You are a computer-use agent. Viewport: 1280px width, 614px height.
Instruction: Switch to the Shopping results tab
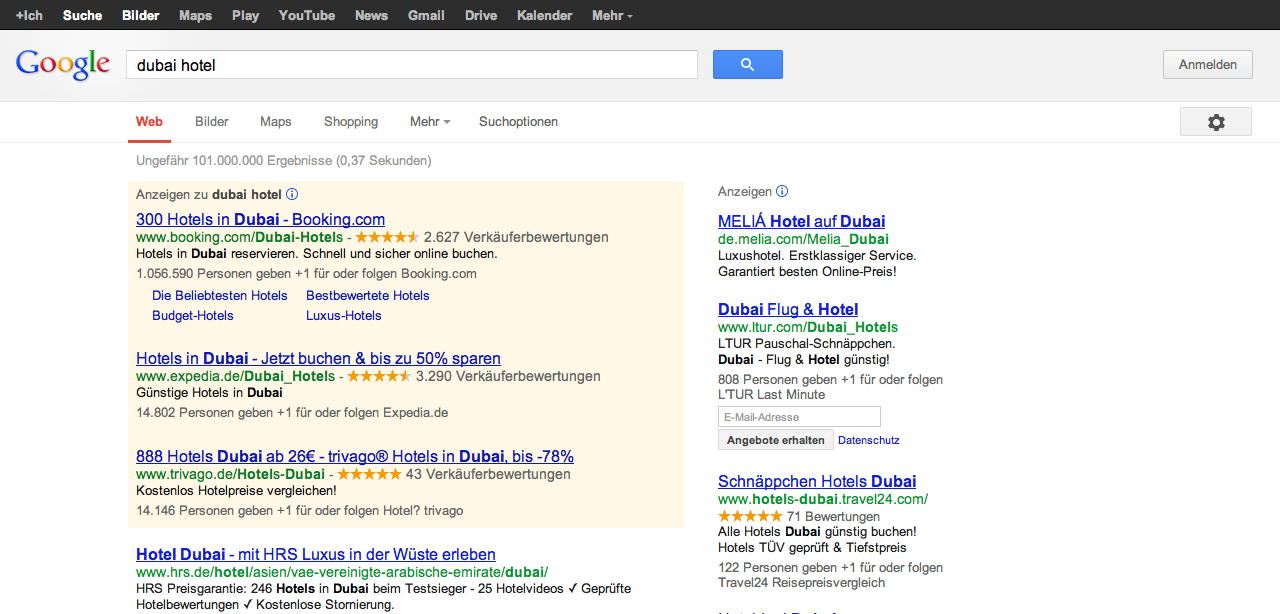pyautogui.click(x=351, y=122)
